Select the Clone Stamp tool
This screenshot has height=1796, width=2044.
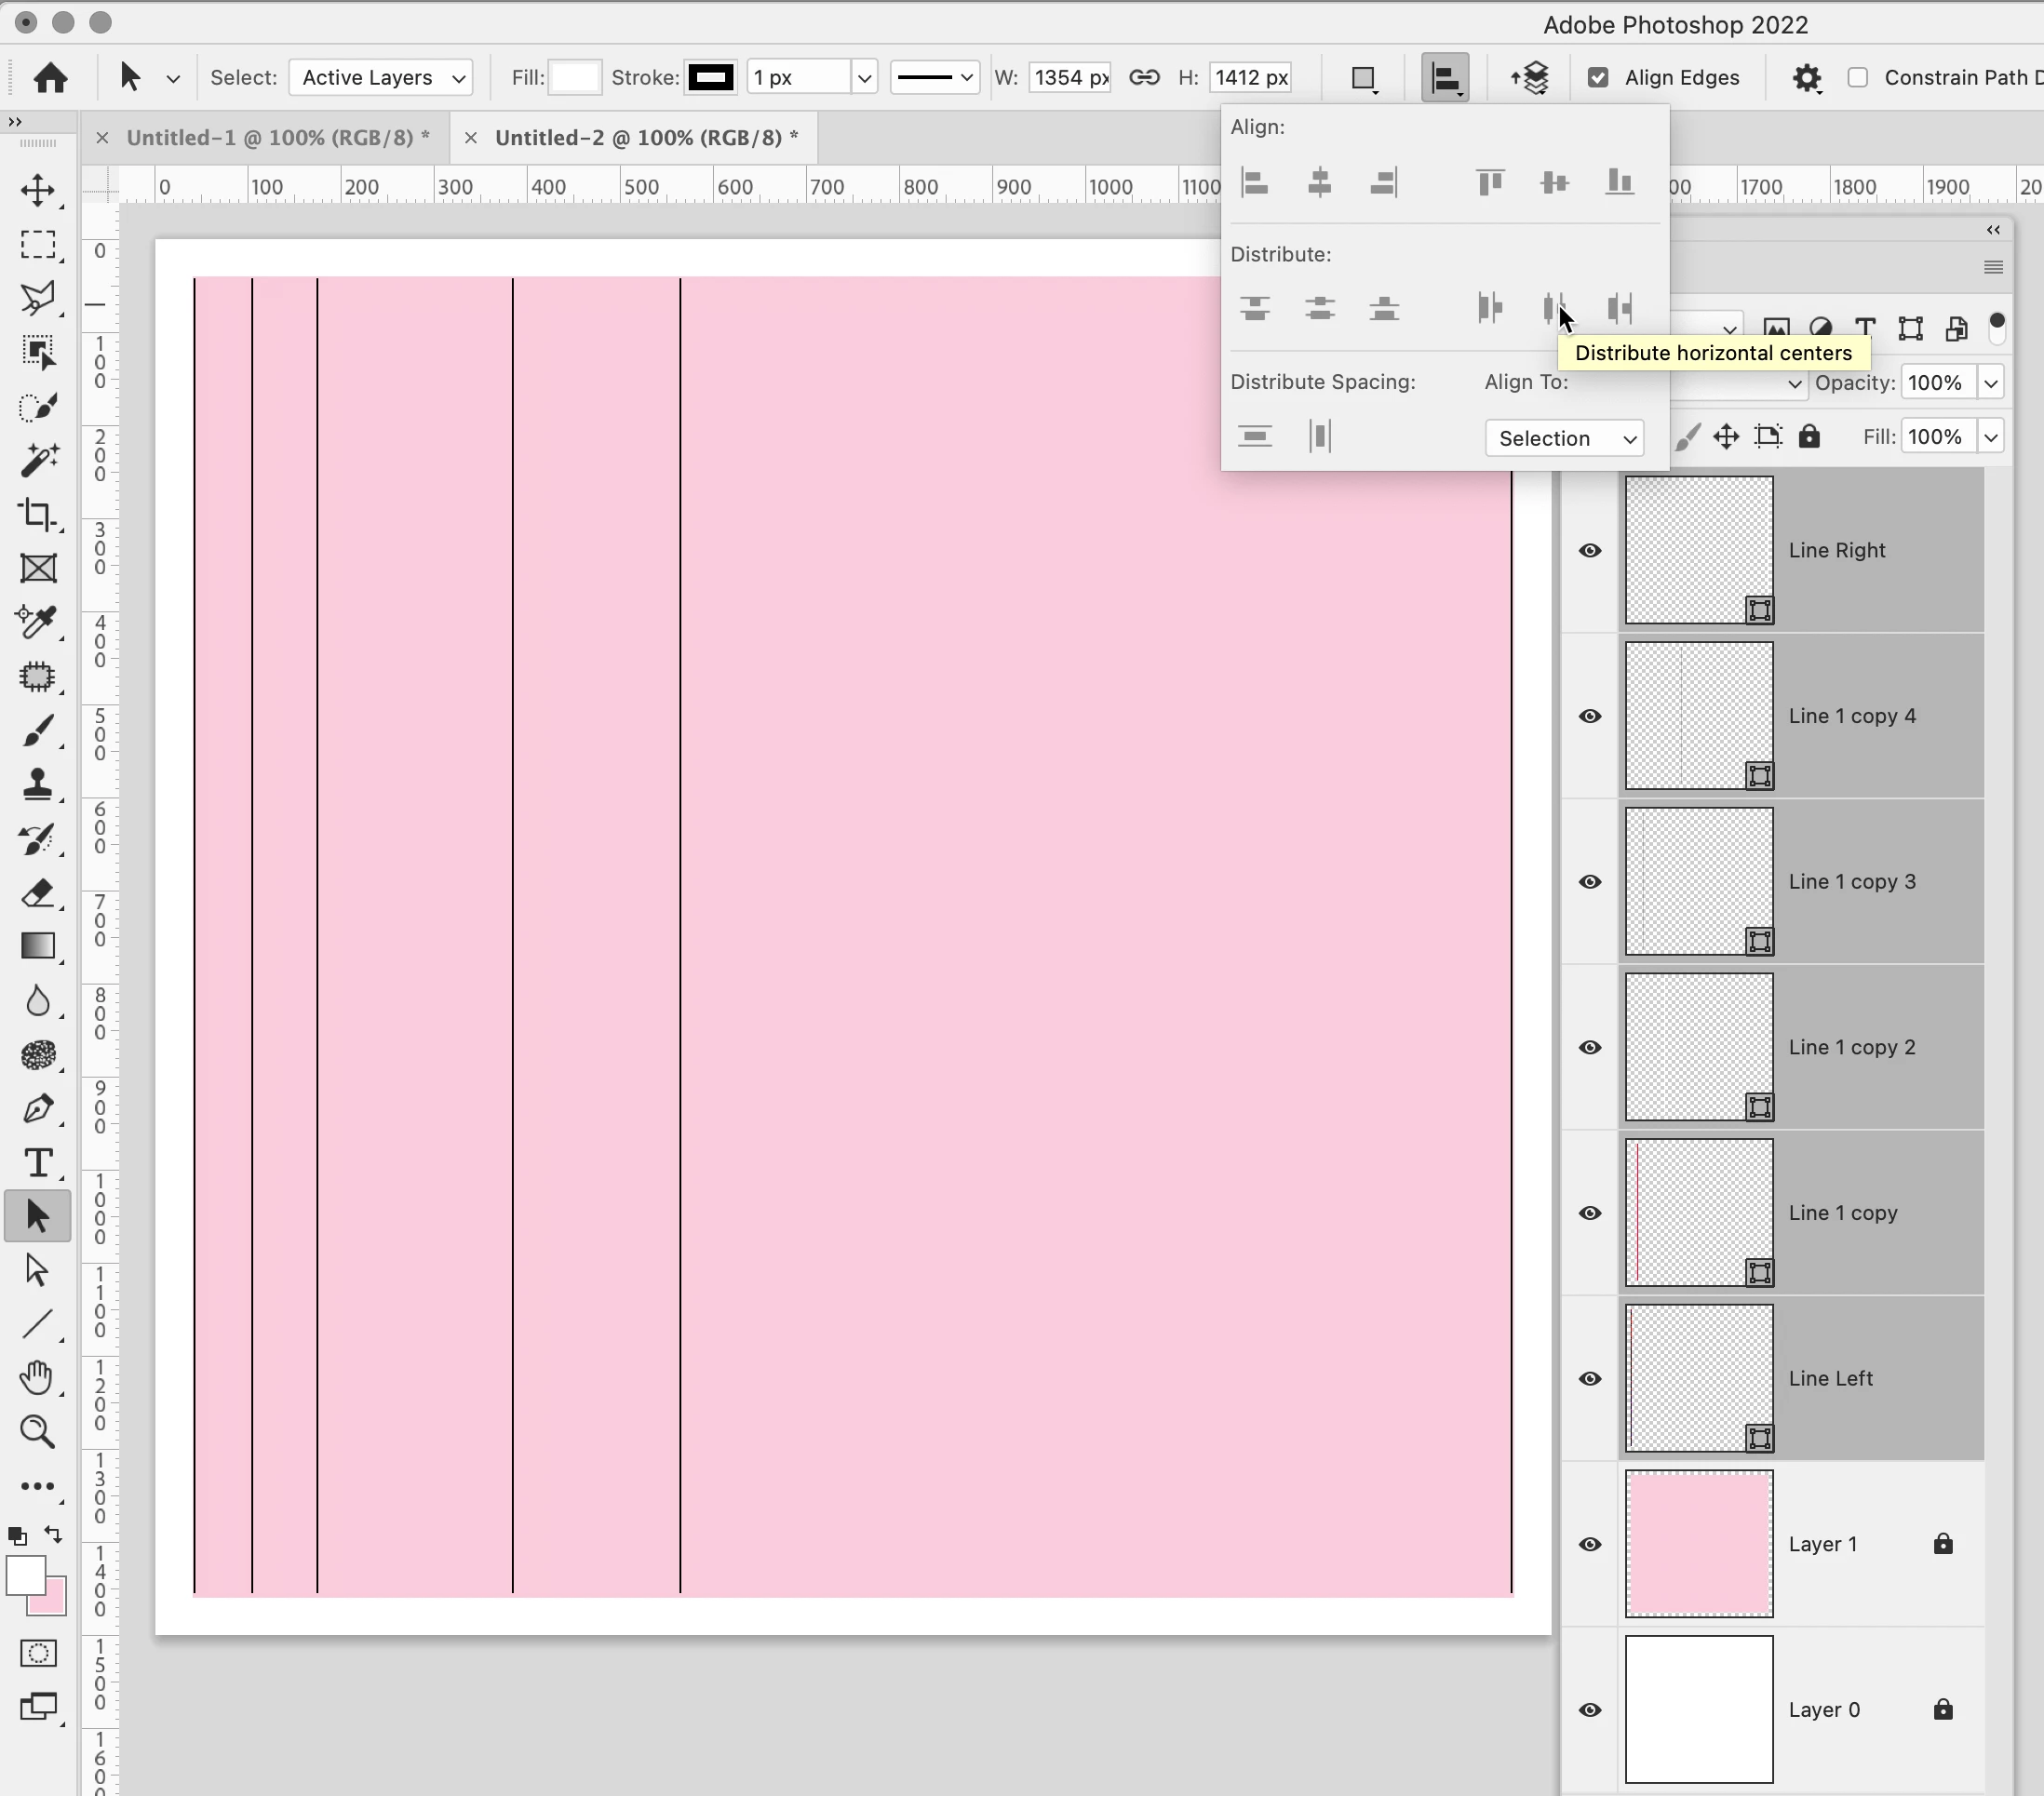[x=38, y=784]
